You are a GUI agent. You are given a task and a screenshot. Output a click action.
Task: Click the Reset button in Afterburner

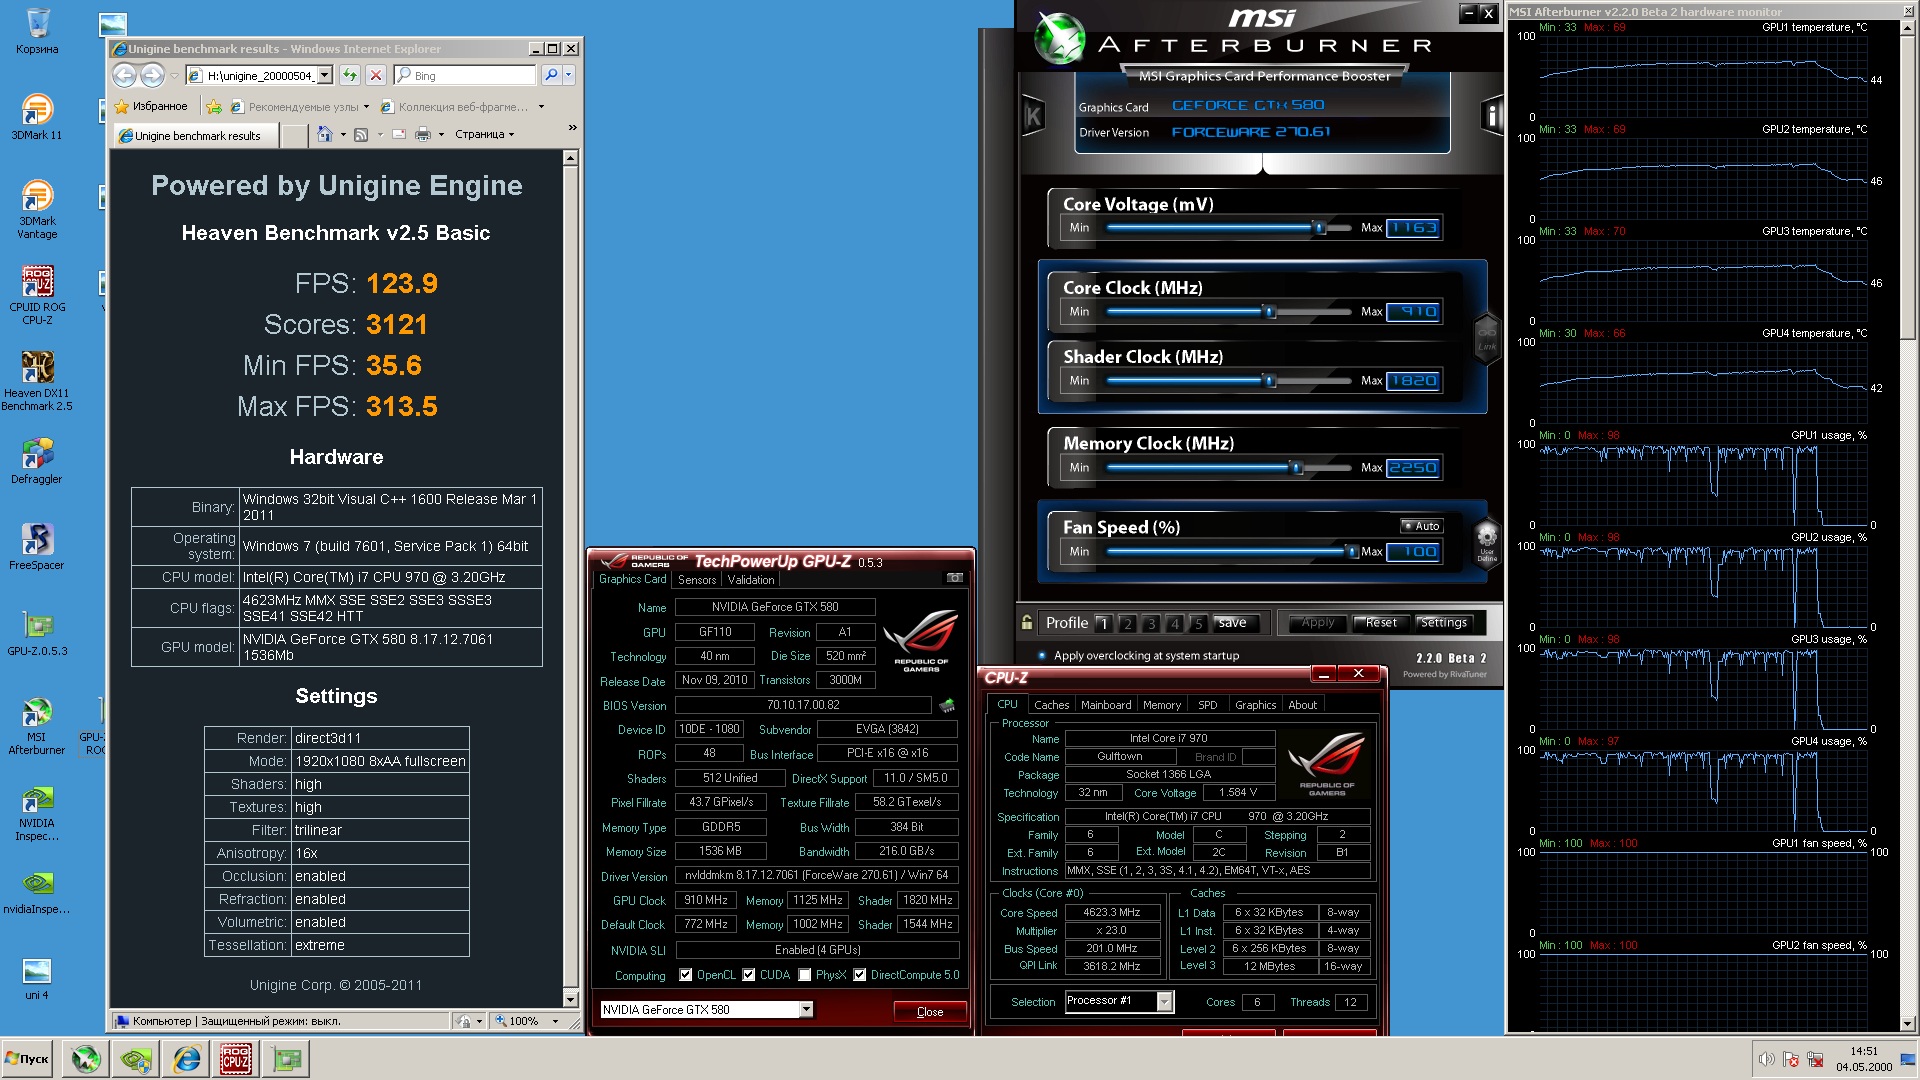(x=1380, y=623)
